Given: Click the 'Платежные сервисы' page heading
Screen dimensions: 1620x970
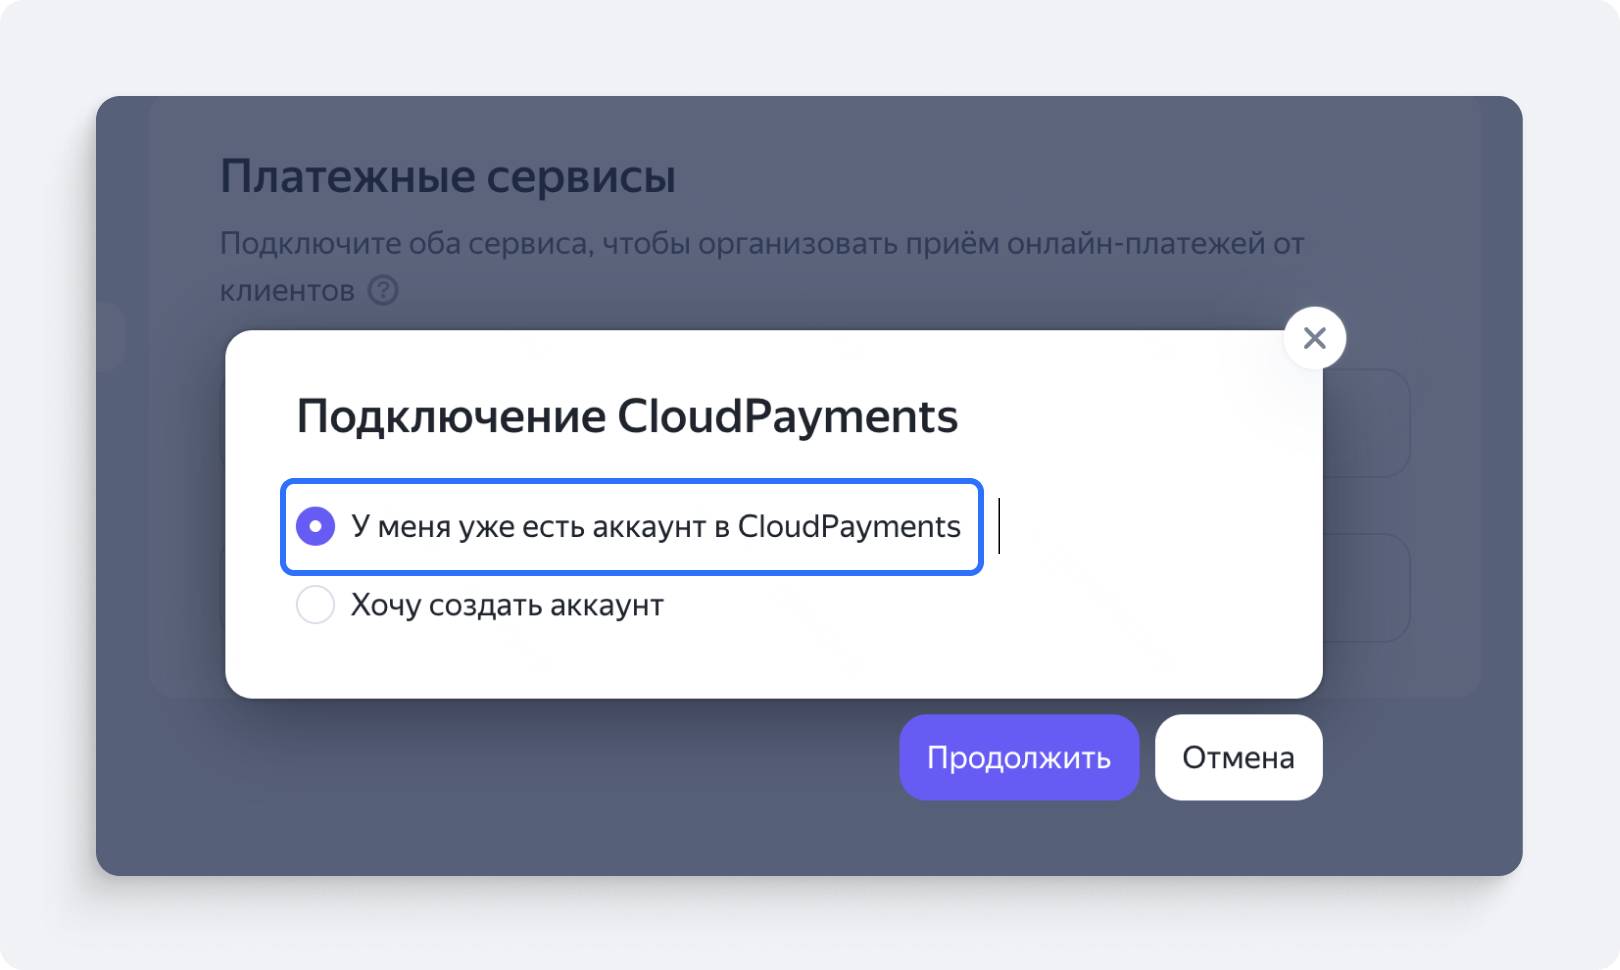Looking at the screenshot, I should [448, 177].
